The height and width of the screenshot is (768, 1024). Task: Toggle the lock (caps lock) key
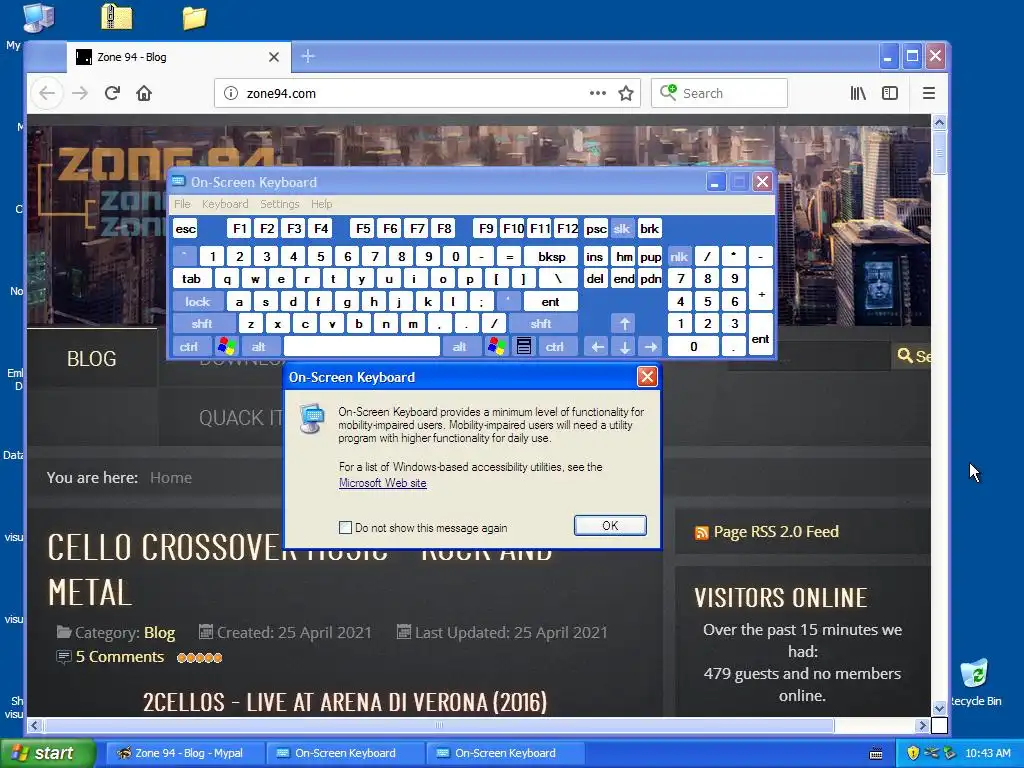point(197,302)
